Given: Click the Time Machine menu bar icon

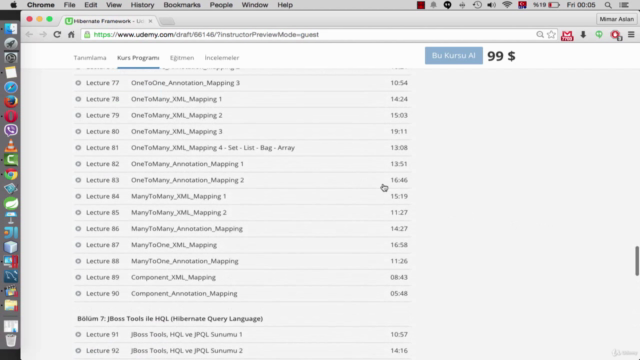Looking at the screenshot, I should pyautogui.click(x=477, y=5).
